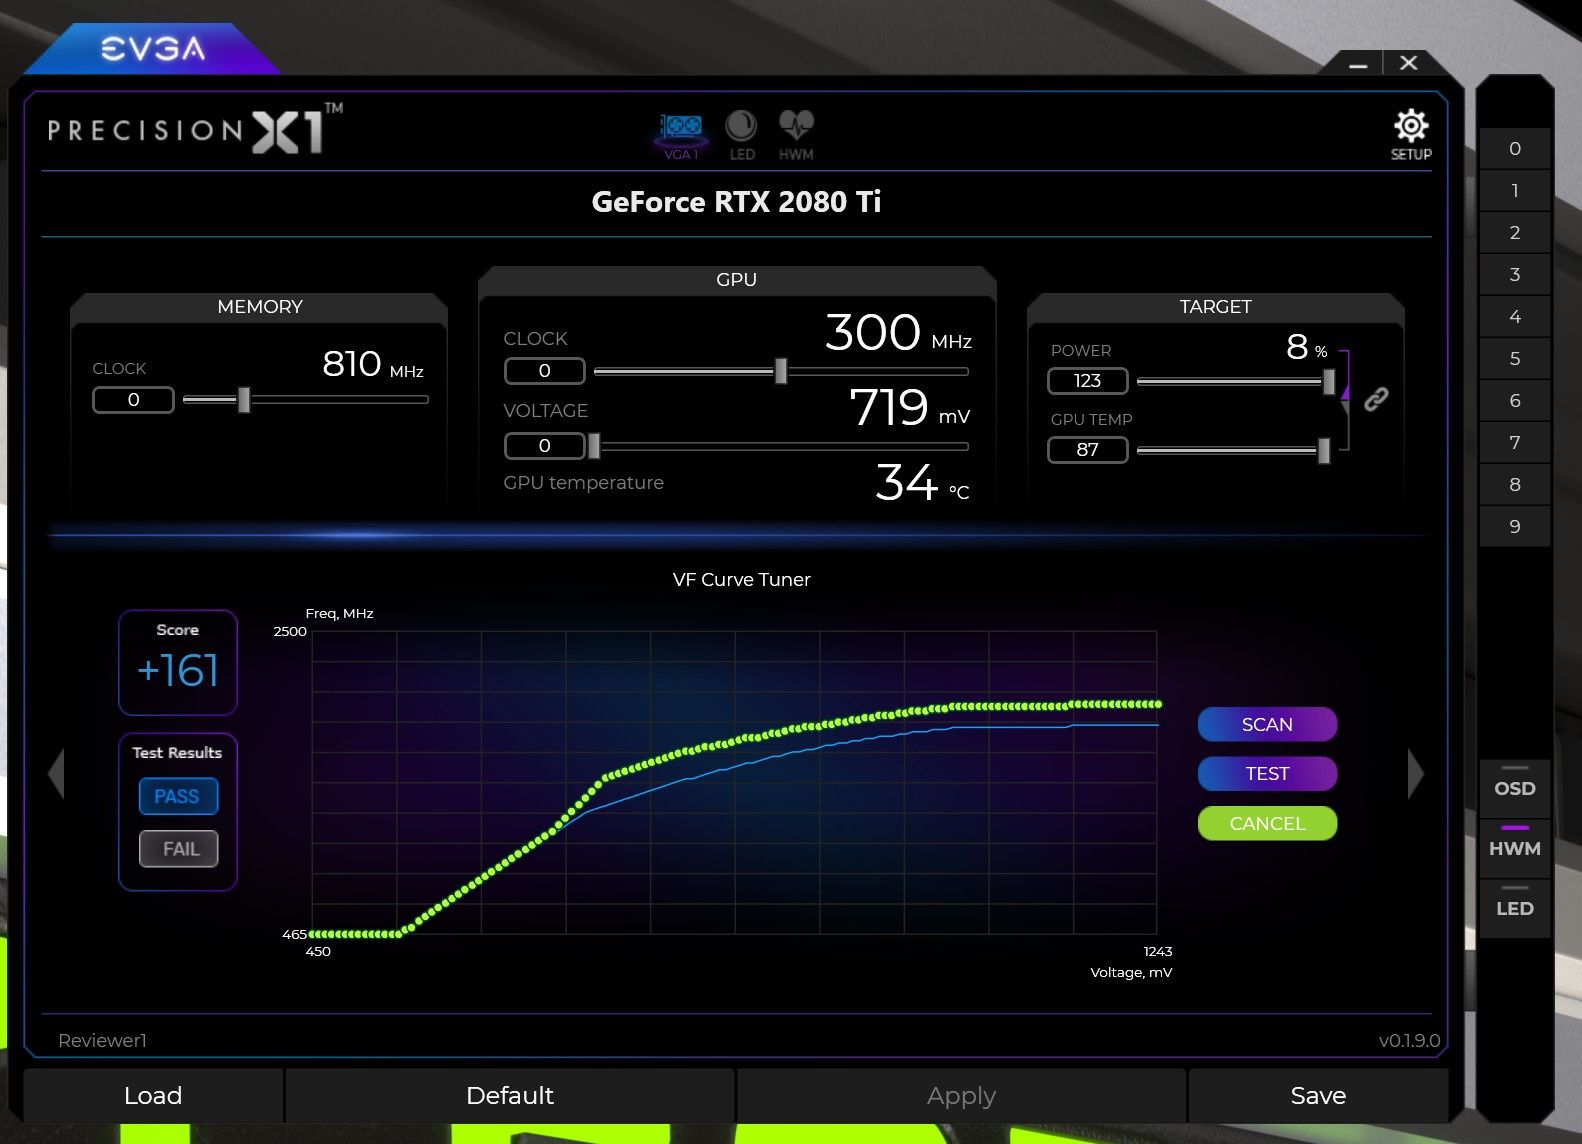
Task: Click the GPU voltage offset field
Action: 544,445
